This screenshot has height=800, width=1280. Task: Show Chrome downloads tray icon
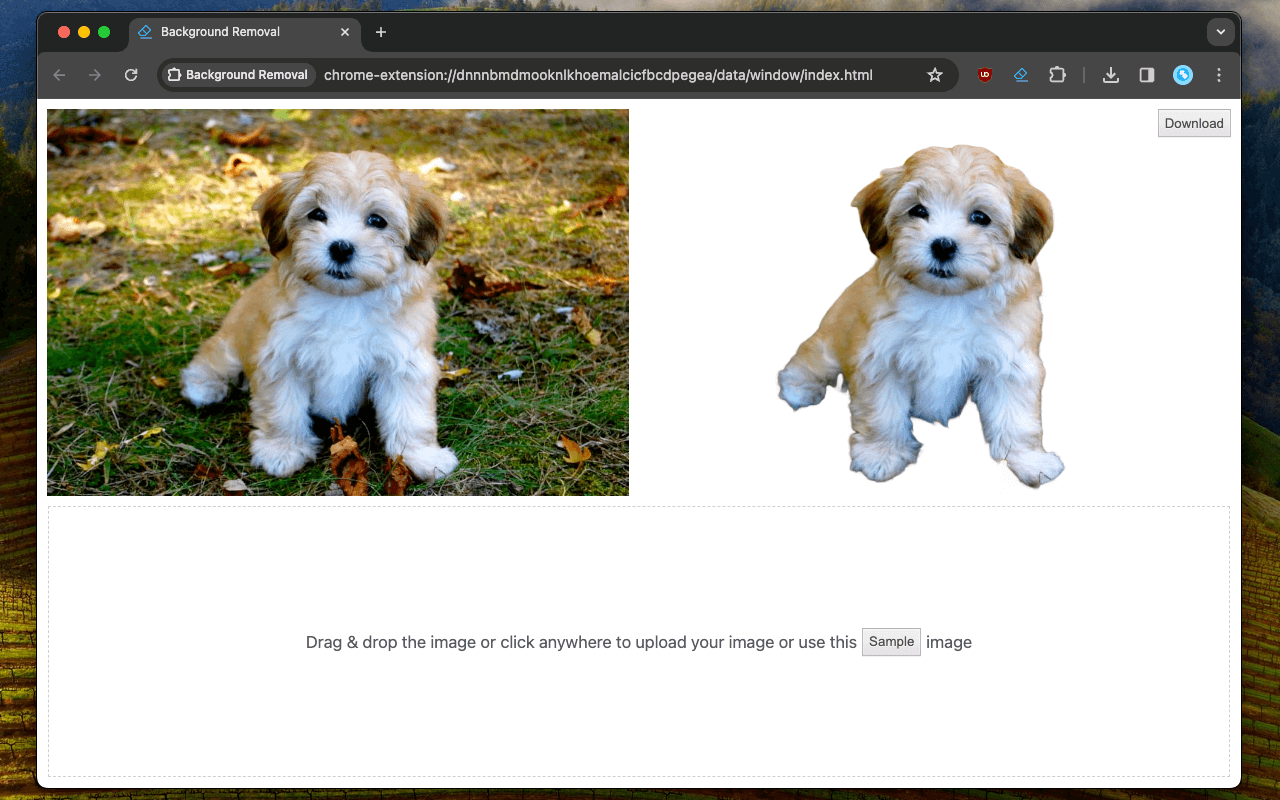[x=1111, y=75]
